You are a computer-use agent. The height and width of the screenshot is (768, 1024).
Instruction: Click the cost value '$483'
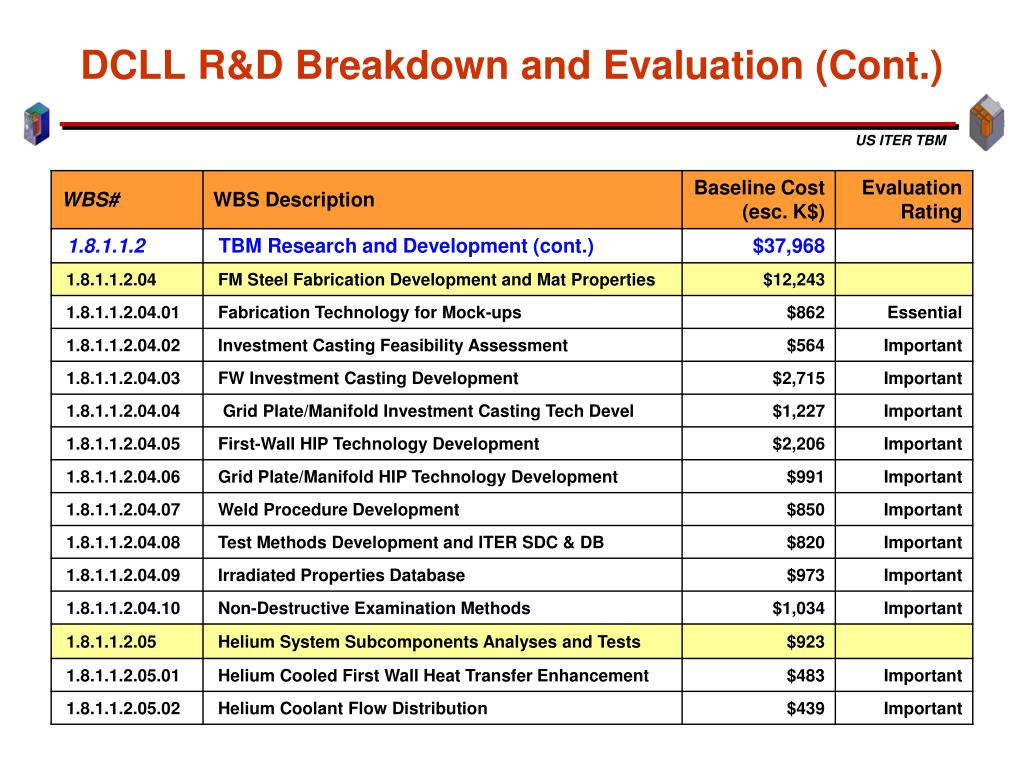[805, 676]
